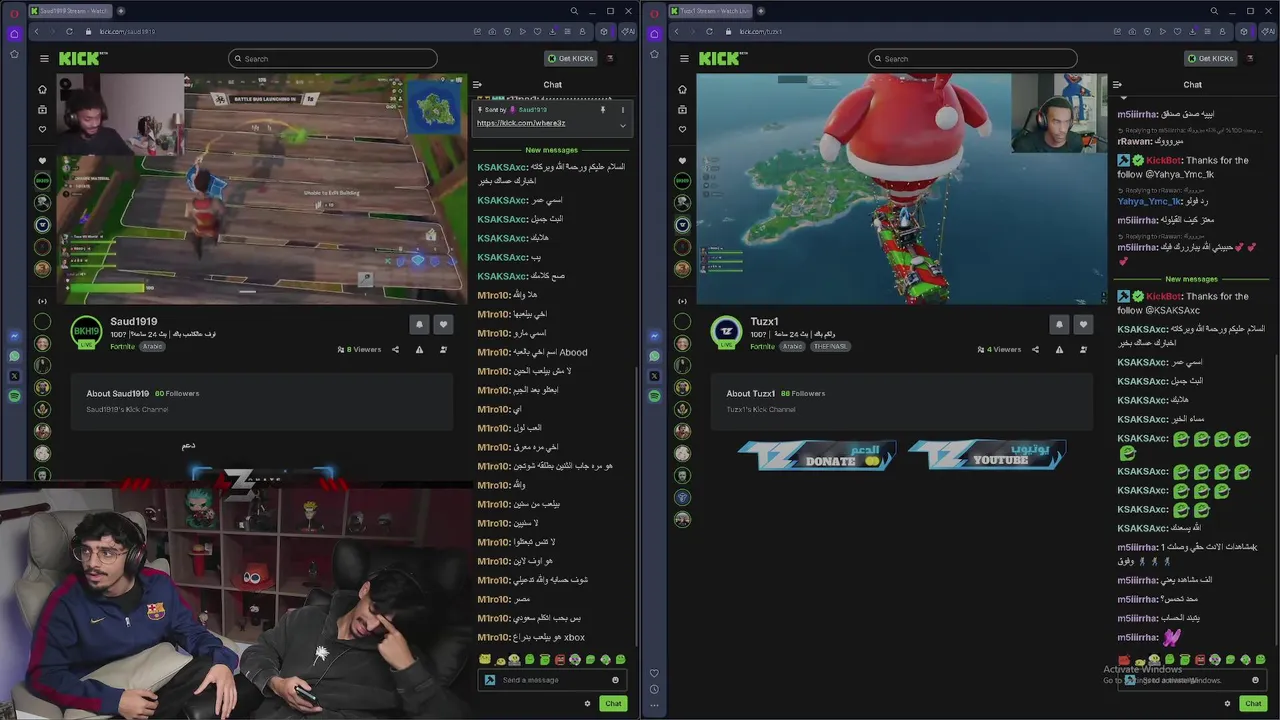Follow Saud1919 with heart button
Viewport: 1280px width, 720px height.
[x=443, y=324]
